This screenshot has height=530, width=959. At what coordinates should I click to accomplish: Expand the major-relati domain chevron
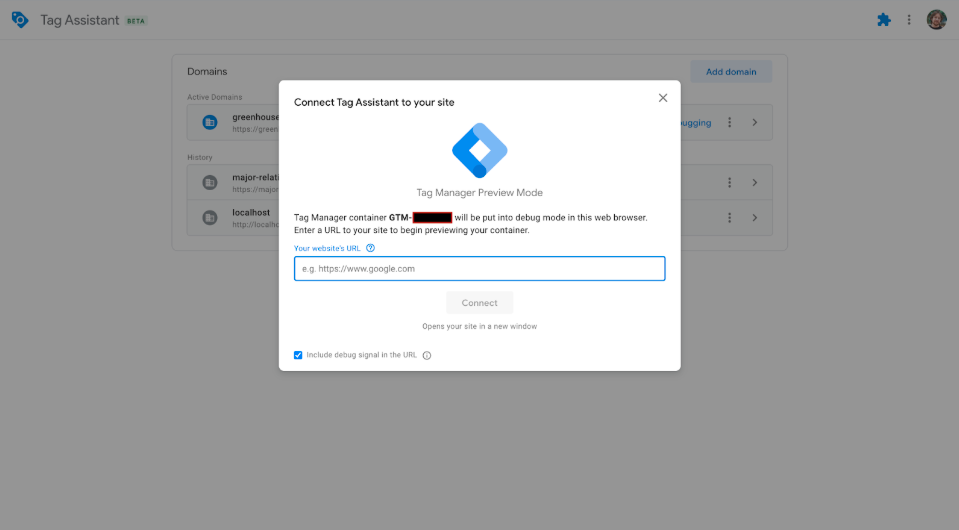point(755,183)
